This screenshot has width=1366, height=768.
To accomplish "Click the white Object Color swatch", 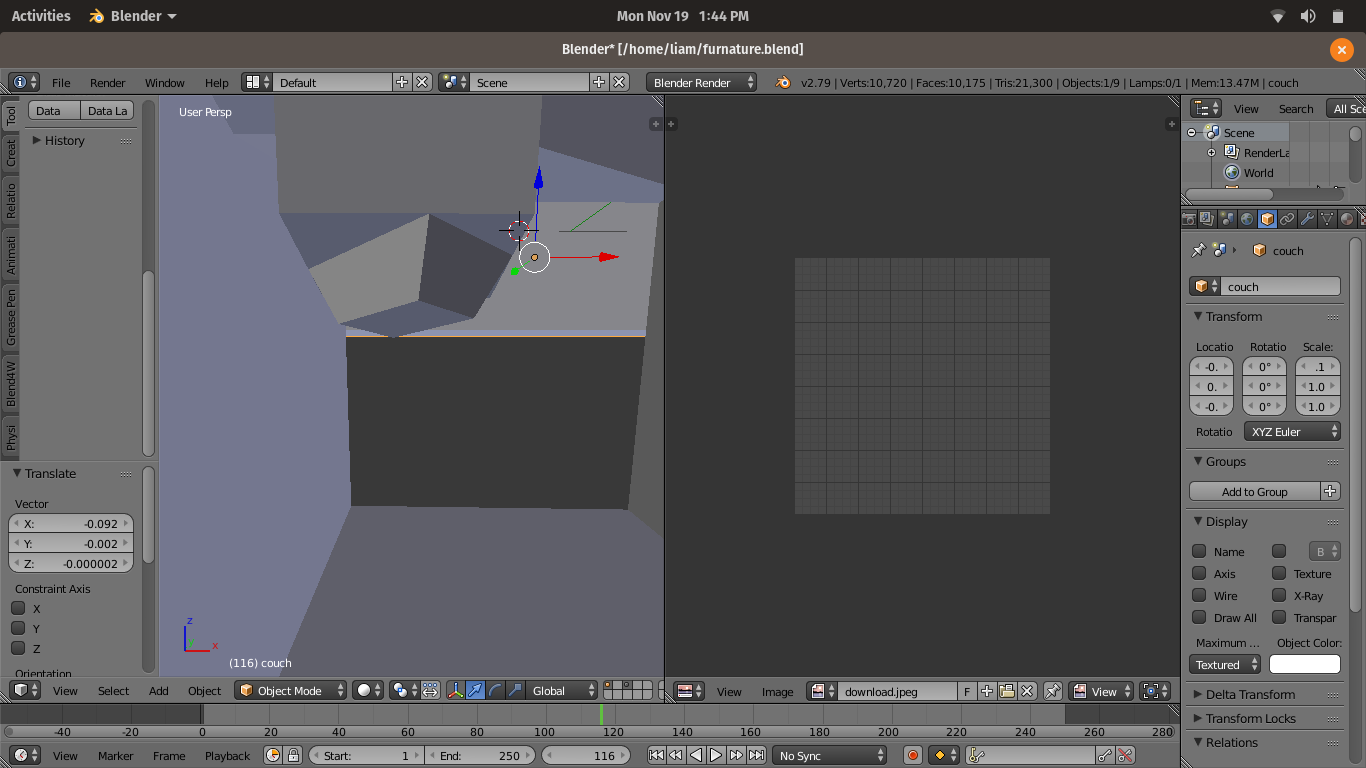I will click(1304, 665).
